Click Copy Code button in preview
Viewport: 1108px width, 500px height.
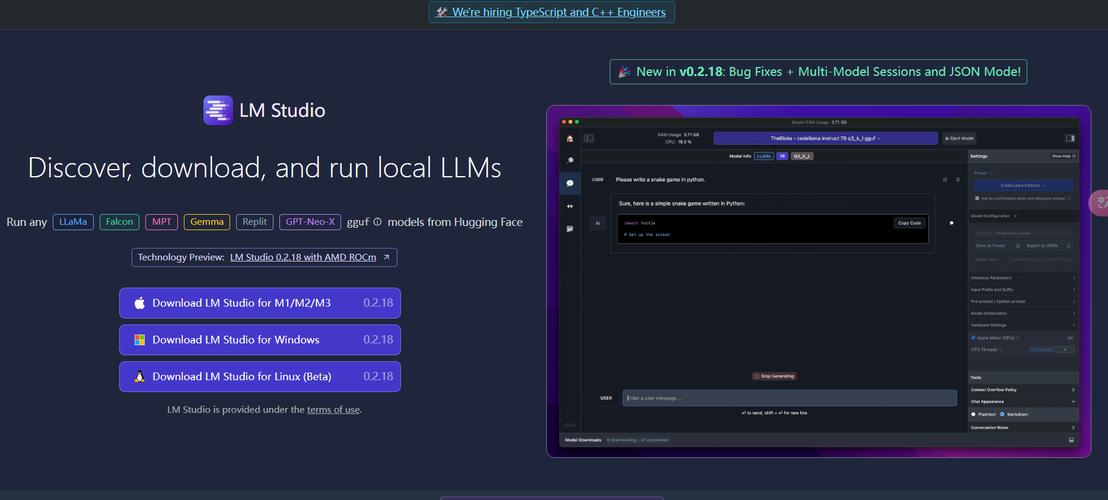pos(909,223)
